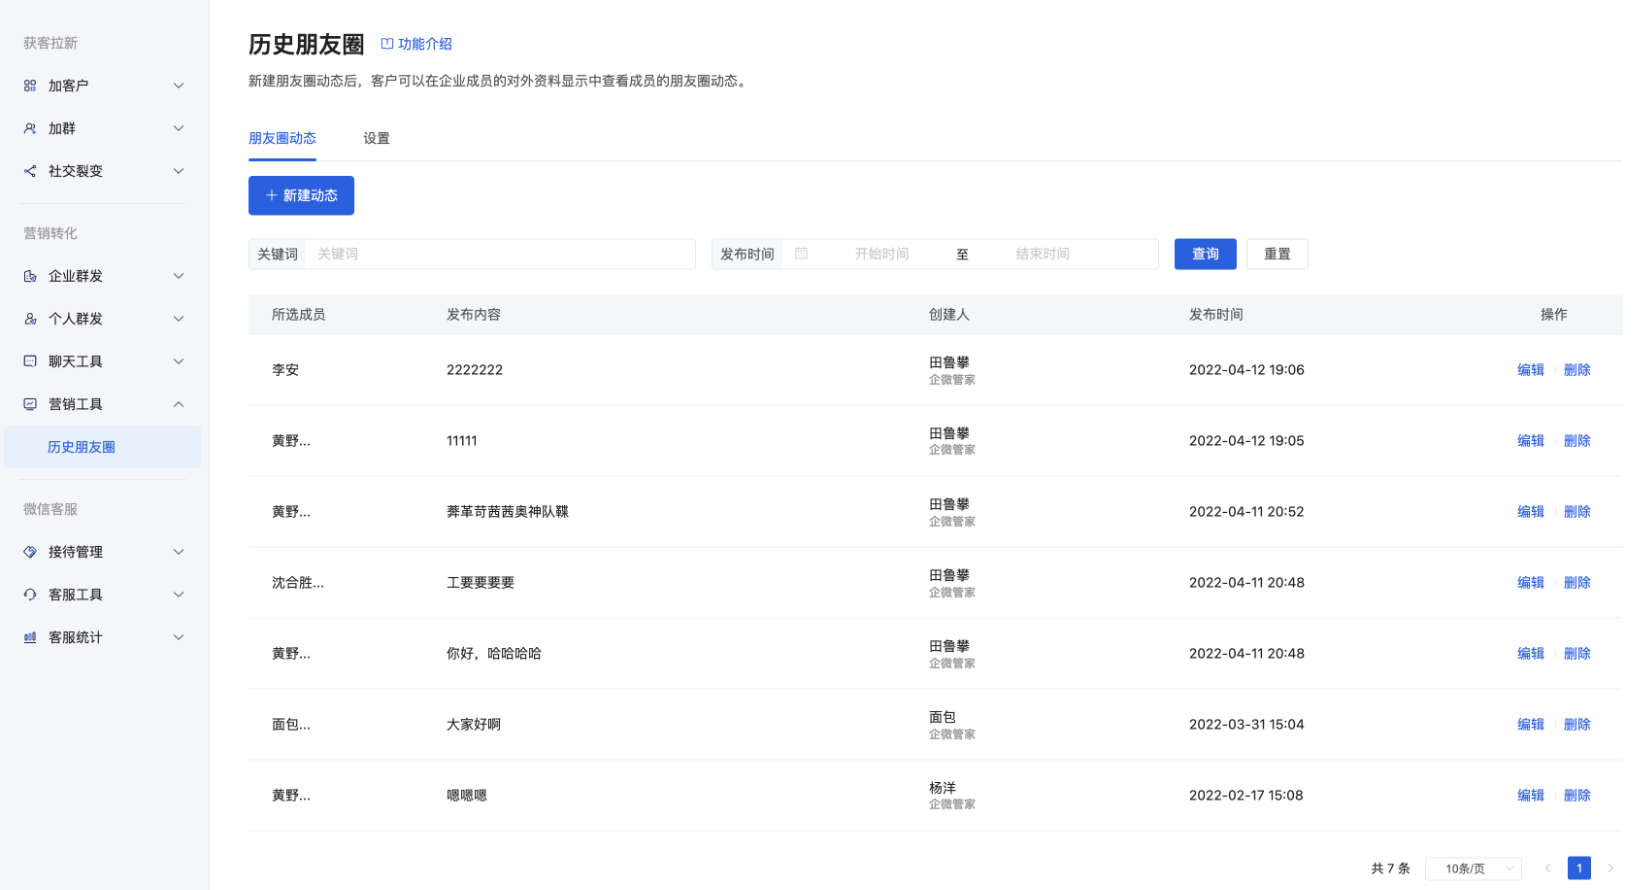Open the 客服统计 sidebar menu
The image size is (1639, 890).
(x=104, y=637)
